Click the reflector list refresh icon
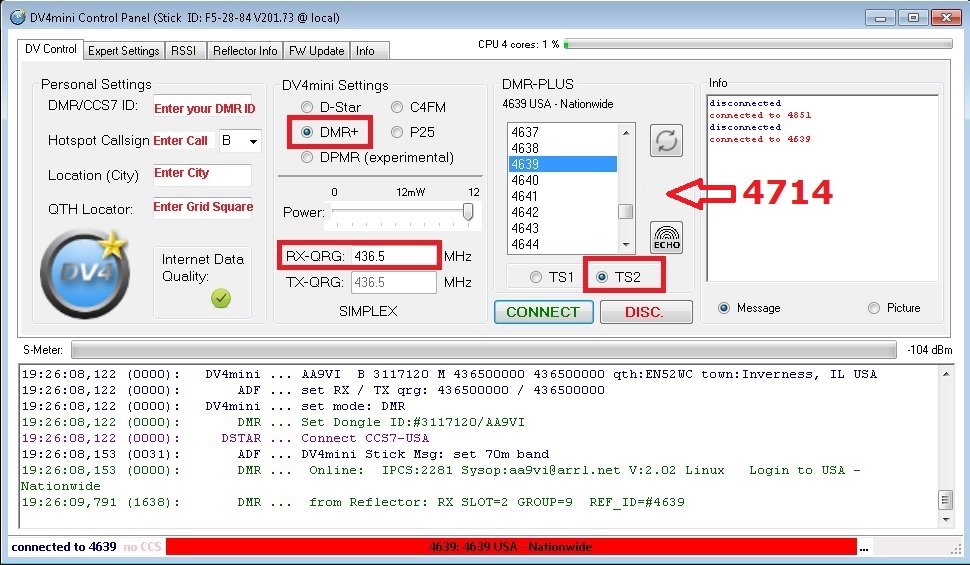The image size is (970, 565). (x=666, y=140)
